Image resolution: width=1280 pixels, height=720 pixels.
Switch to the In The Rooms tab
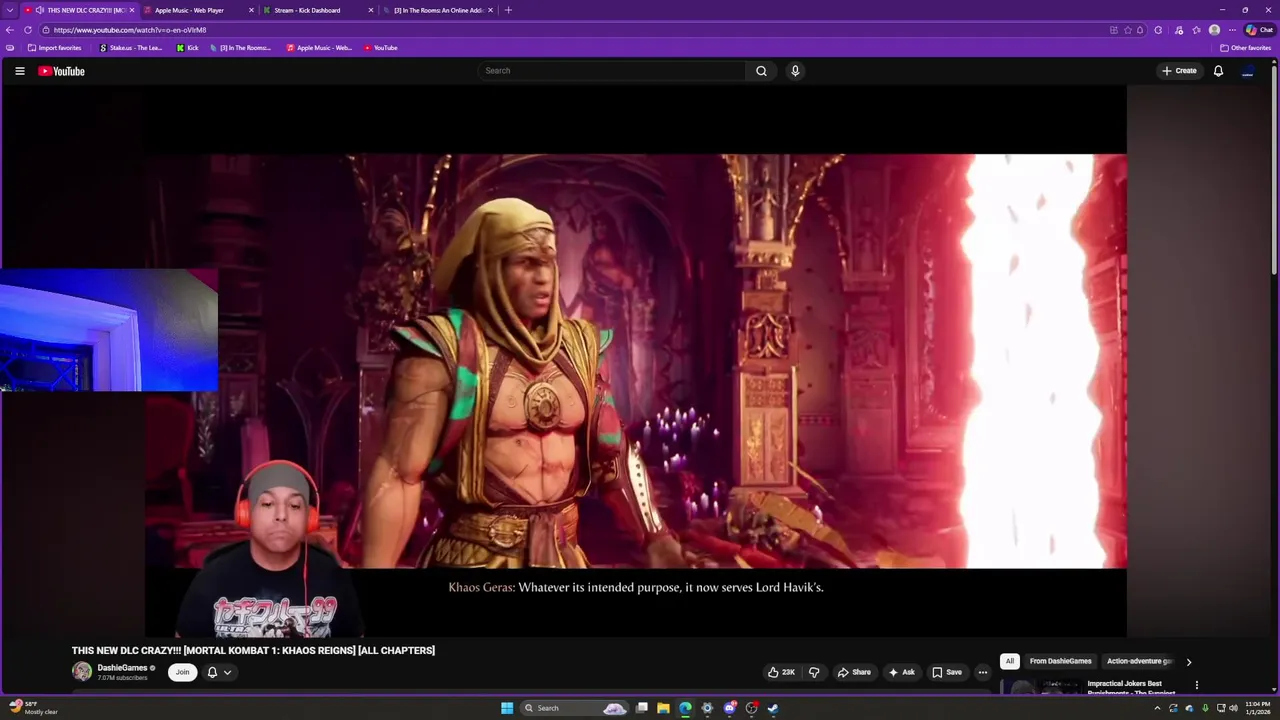click(436, 10)
